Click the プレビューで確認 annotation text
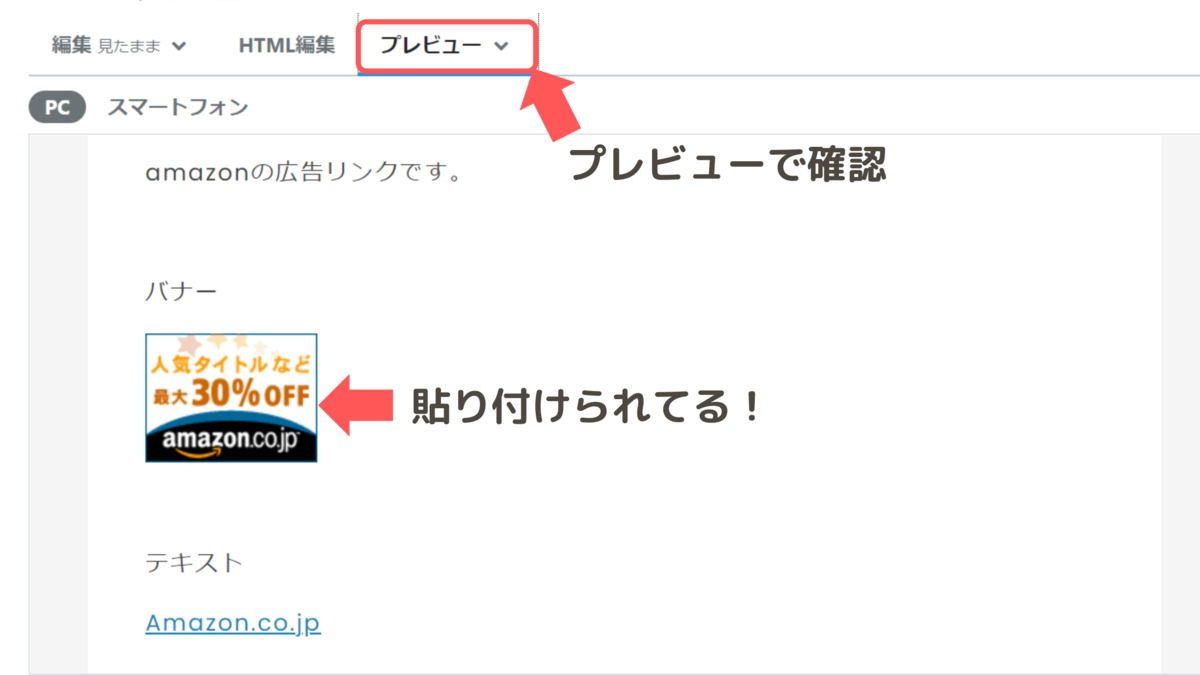The image size is (1200, 675). [728, 165]
